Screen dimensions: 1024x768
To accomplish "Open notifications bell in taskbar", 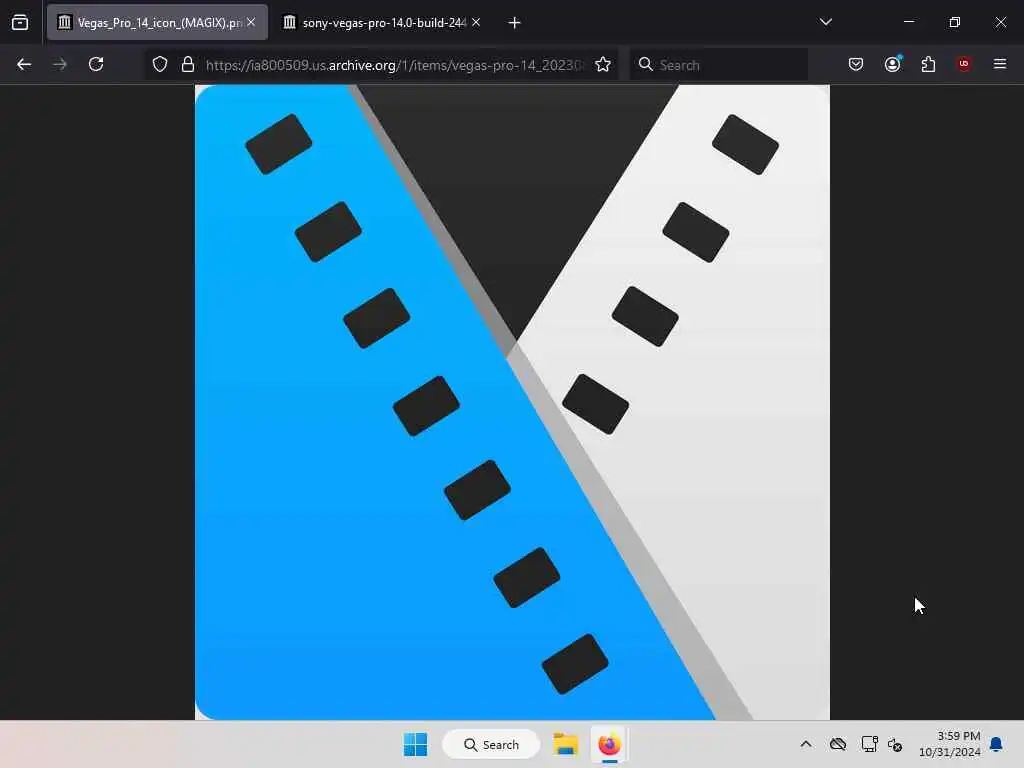I will [x=997, y=744].
